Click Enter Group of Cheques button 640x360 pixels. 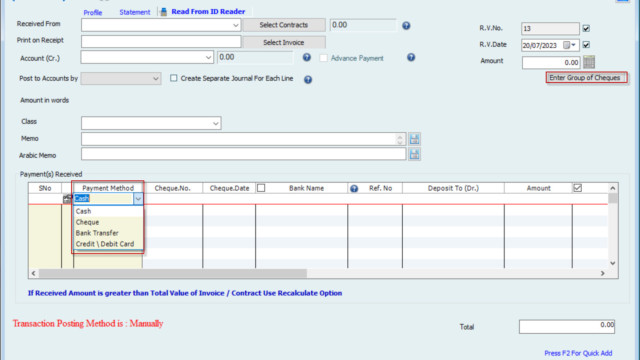(x=586, y=78)
